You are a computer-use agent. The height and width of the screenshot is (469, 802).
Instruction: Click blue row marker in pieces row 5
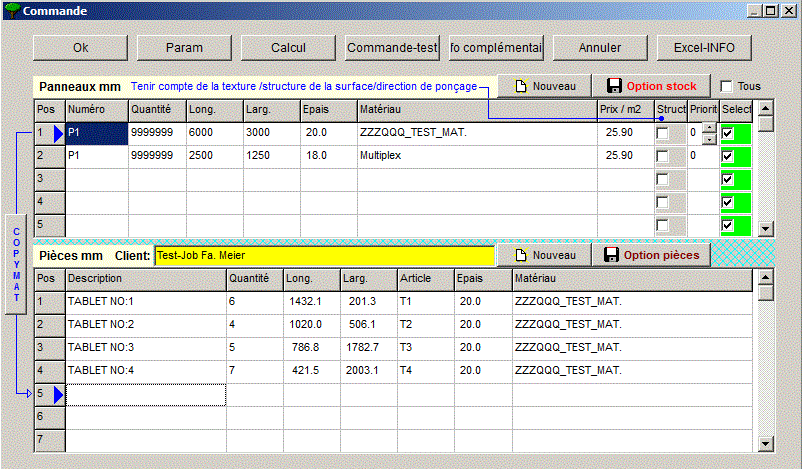(x=56, y=395)
